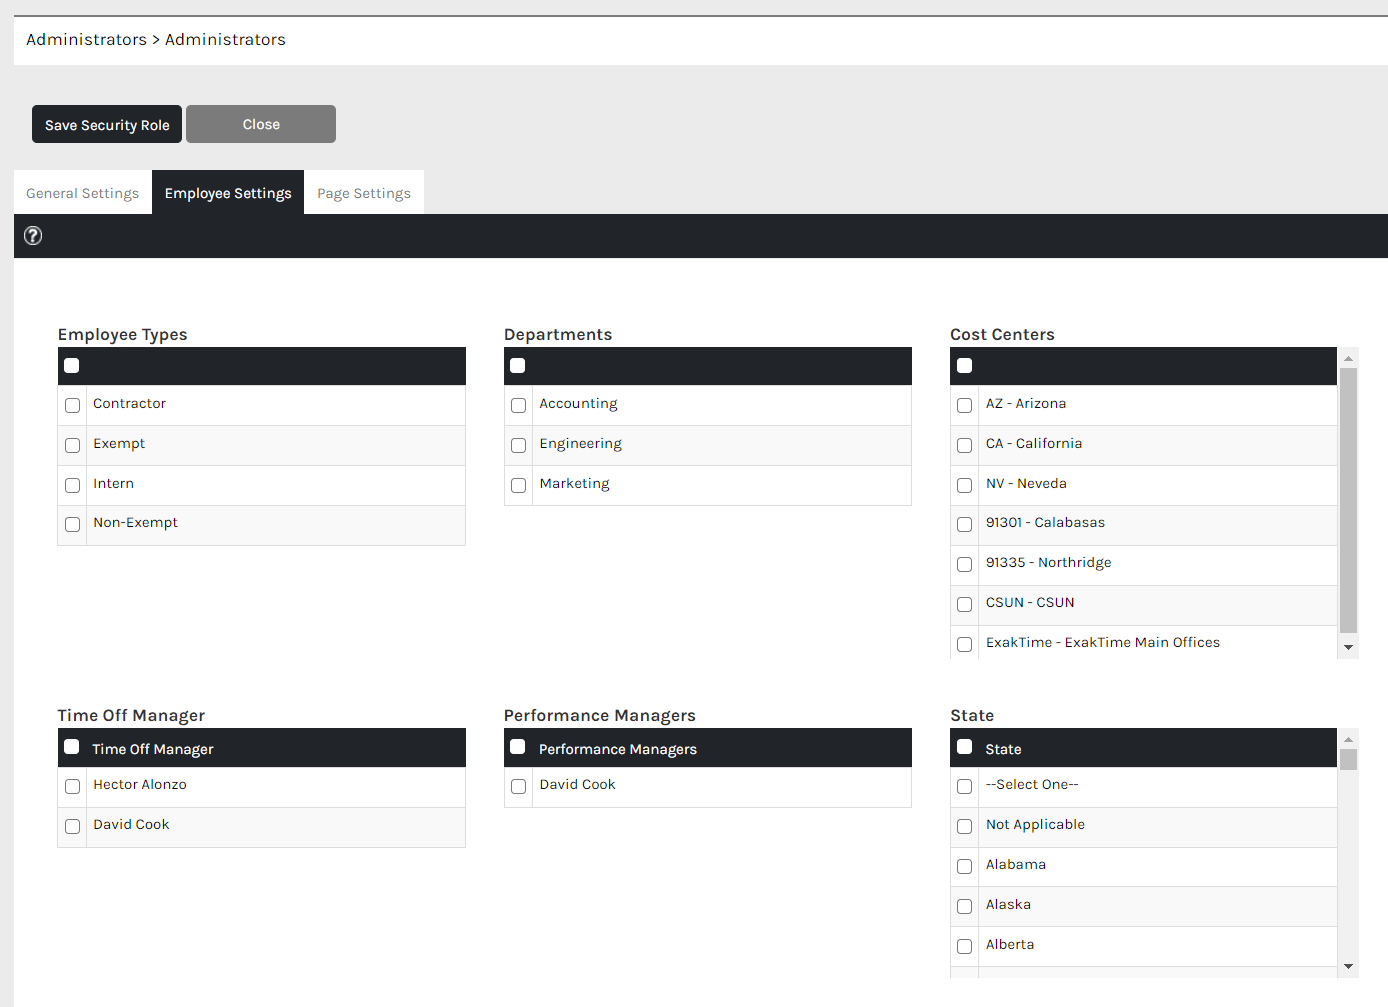Click the Administrators > Administrators breadcrumb
Image resolution: width=1388 pixels, height=1007 pixels.
click(156, 40)
